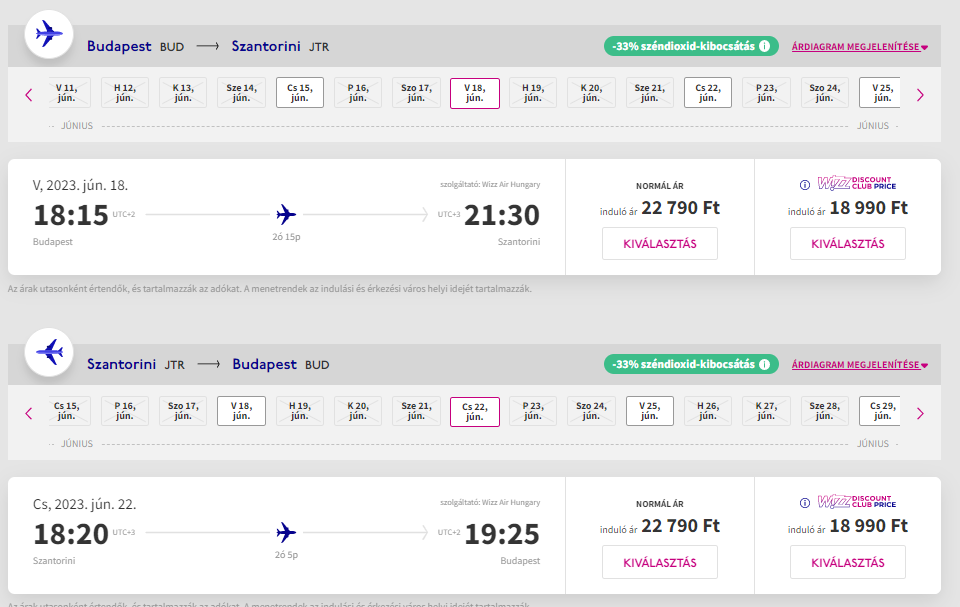
Task: Show later return dates with right arrow
Action: click(920, 413)
